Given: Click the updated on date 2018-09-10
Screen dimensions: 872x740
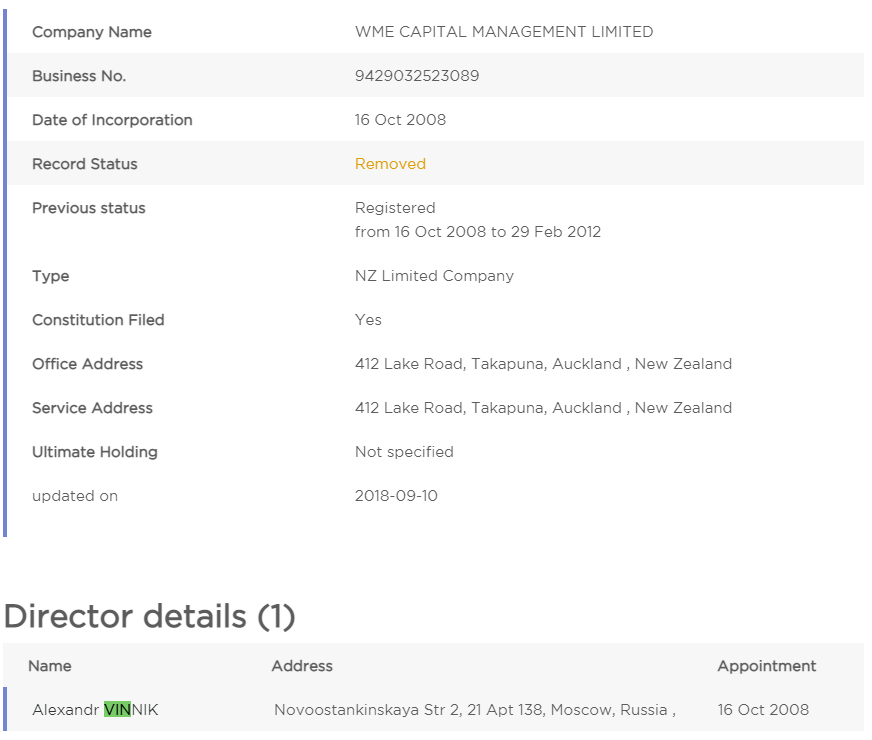Looking at the screenshot, I should click(x=396, y=496).
